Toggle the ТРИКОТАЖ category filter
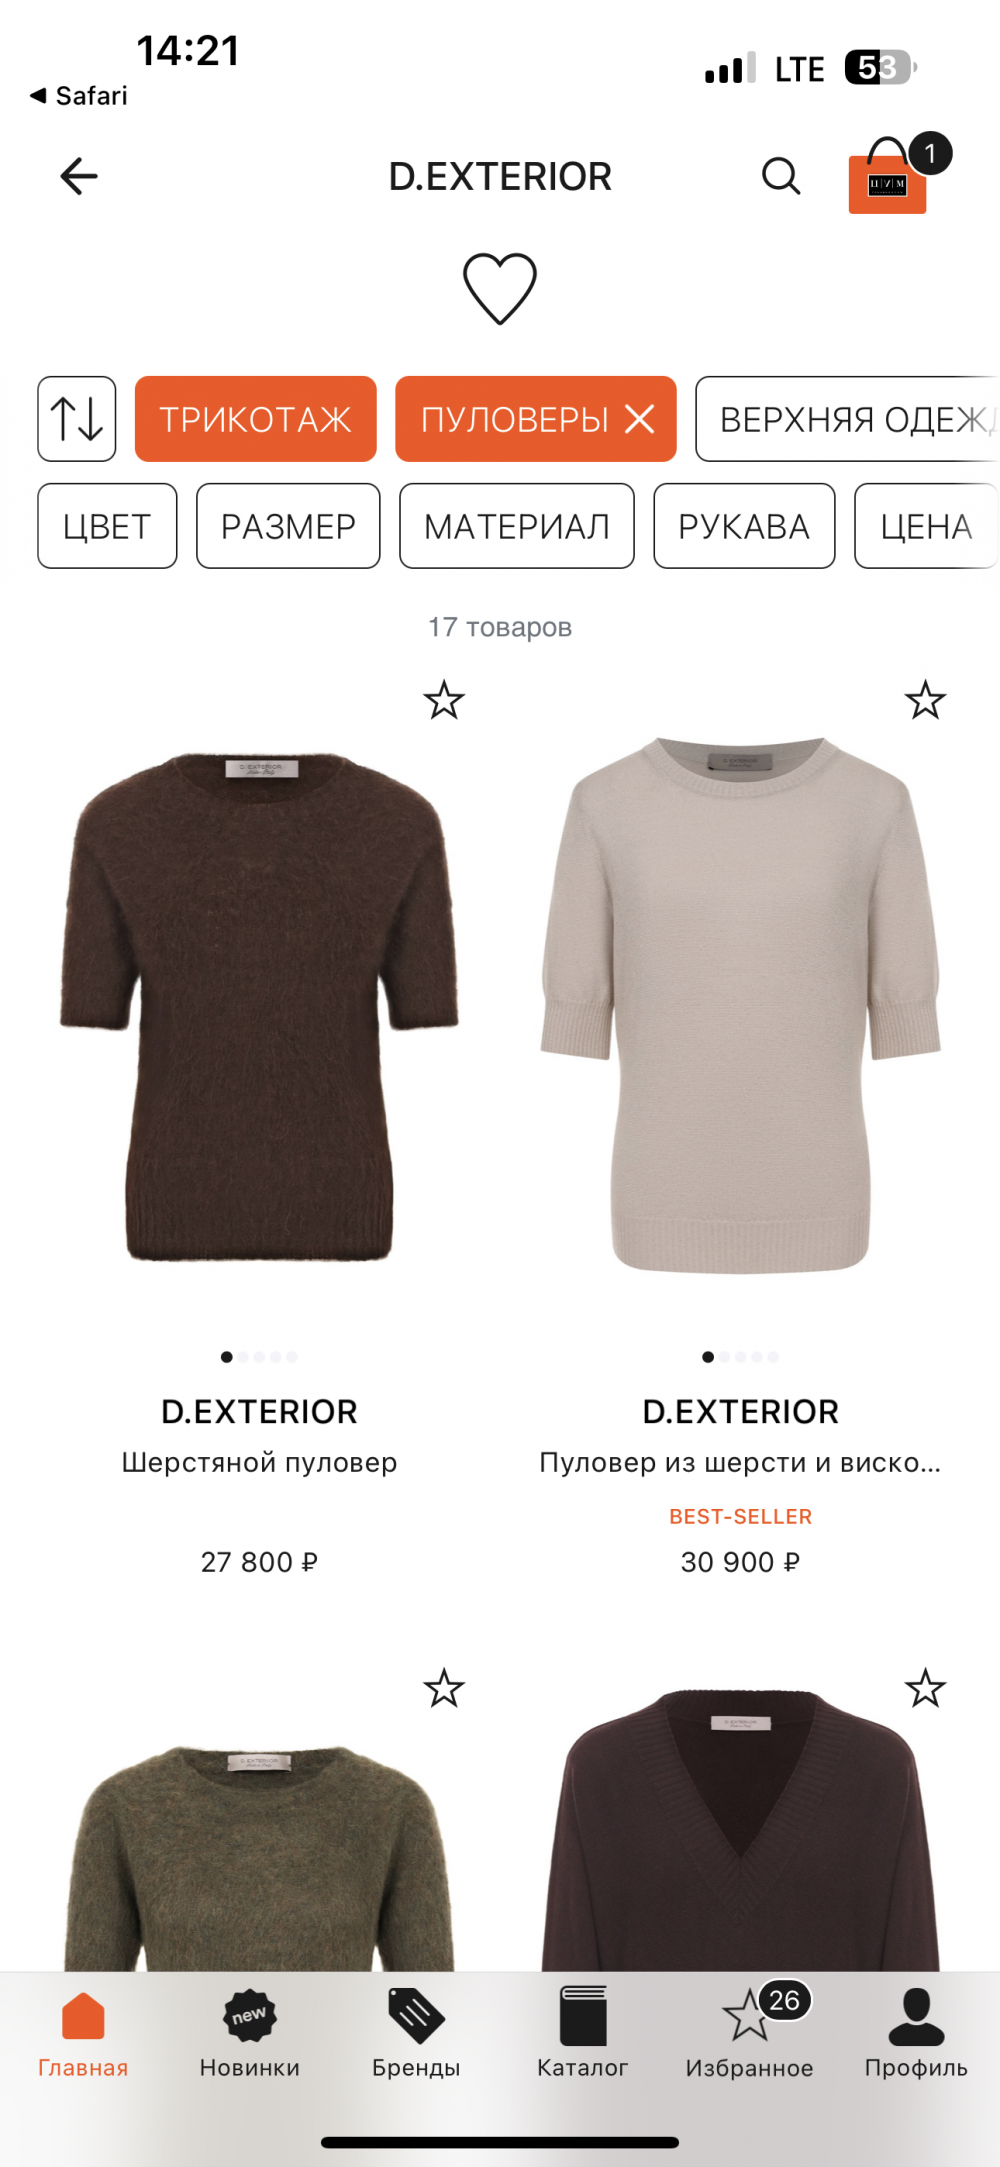This screenshot has width=1000, height=2167. [x=256, y=419]
